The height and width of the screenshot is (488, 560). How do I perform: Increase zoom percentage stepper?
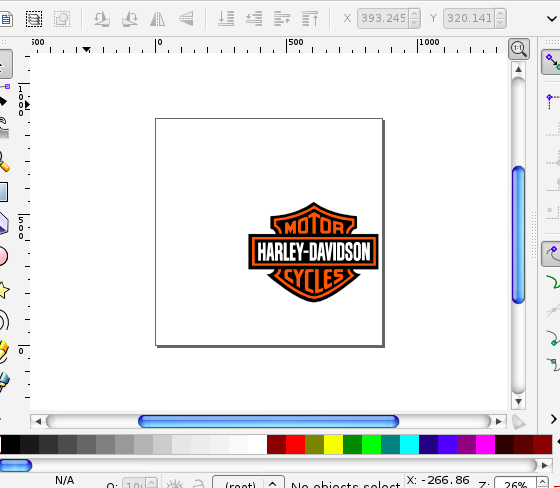(542, 482)
